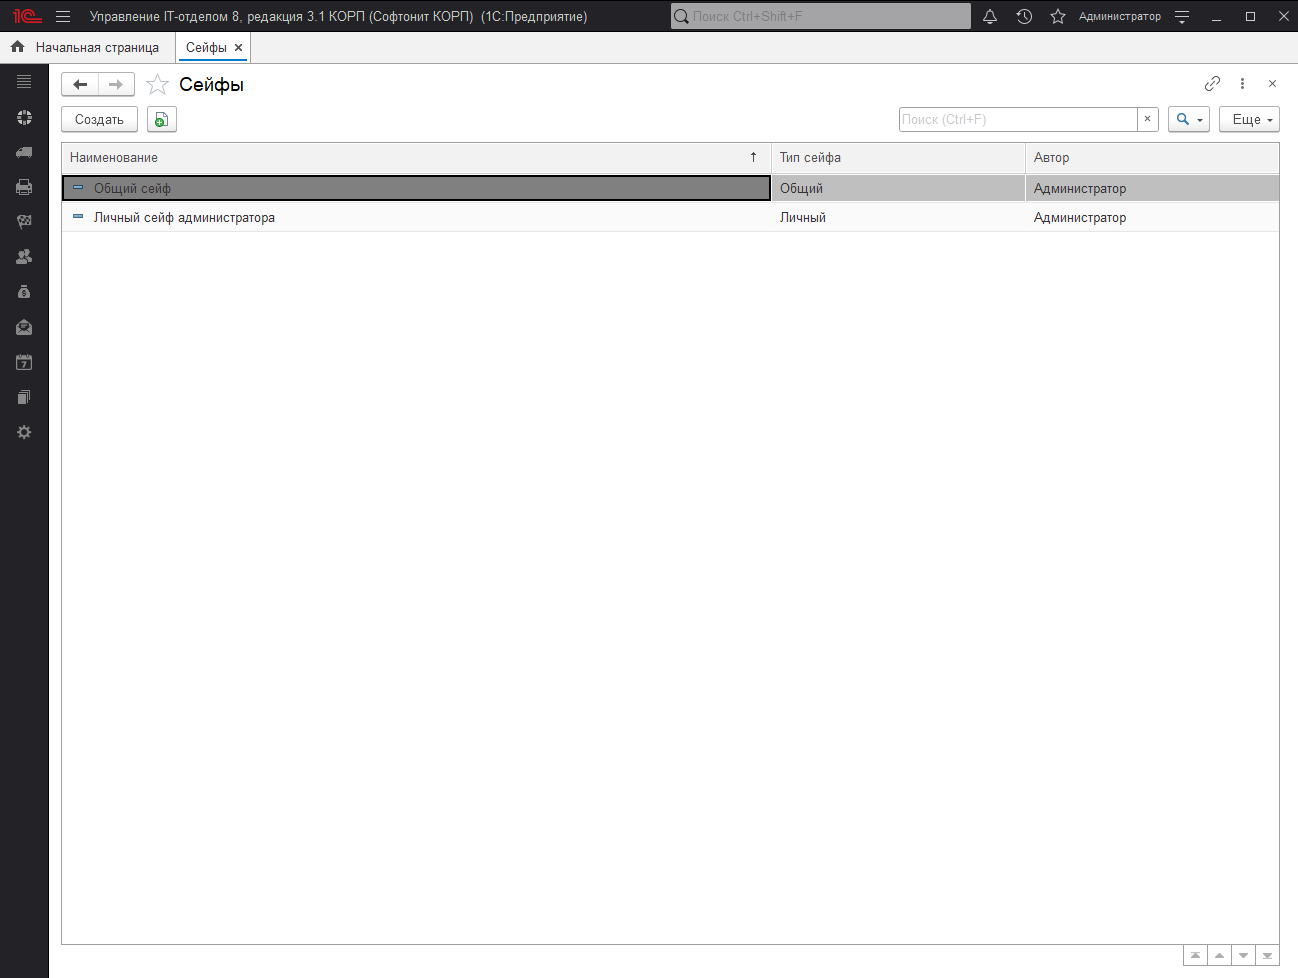Select Личный сейф администратора row
Screen dimensions: 1298x978
pos(184,218)
